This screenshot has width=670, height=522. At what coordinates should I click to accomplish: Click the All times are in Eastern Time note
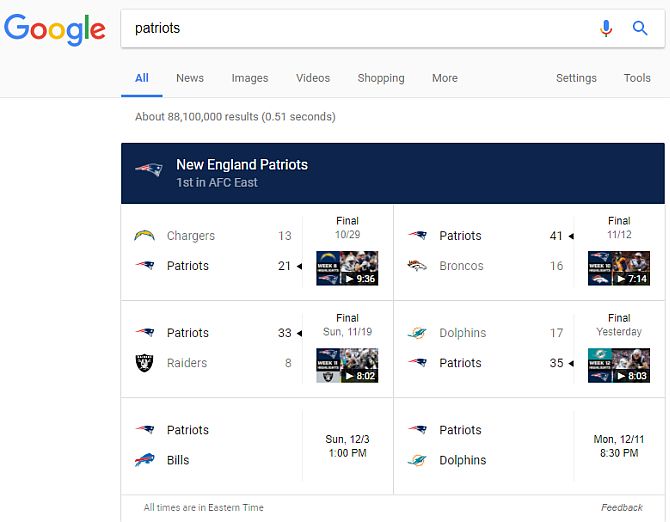point(203,507)
